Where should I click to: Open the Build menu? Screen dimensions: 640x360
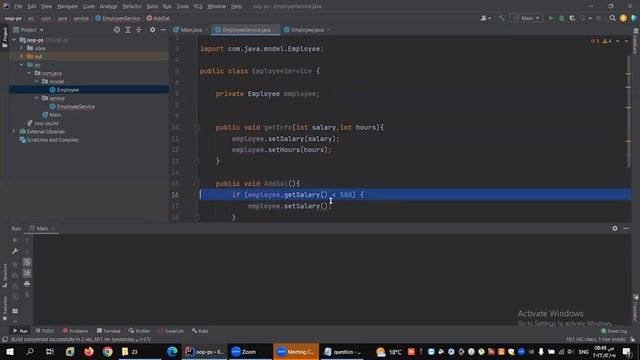pos(152,6)
